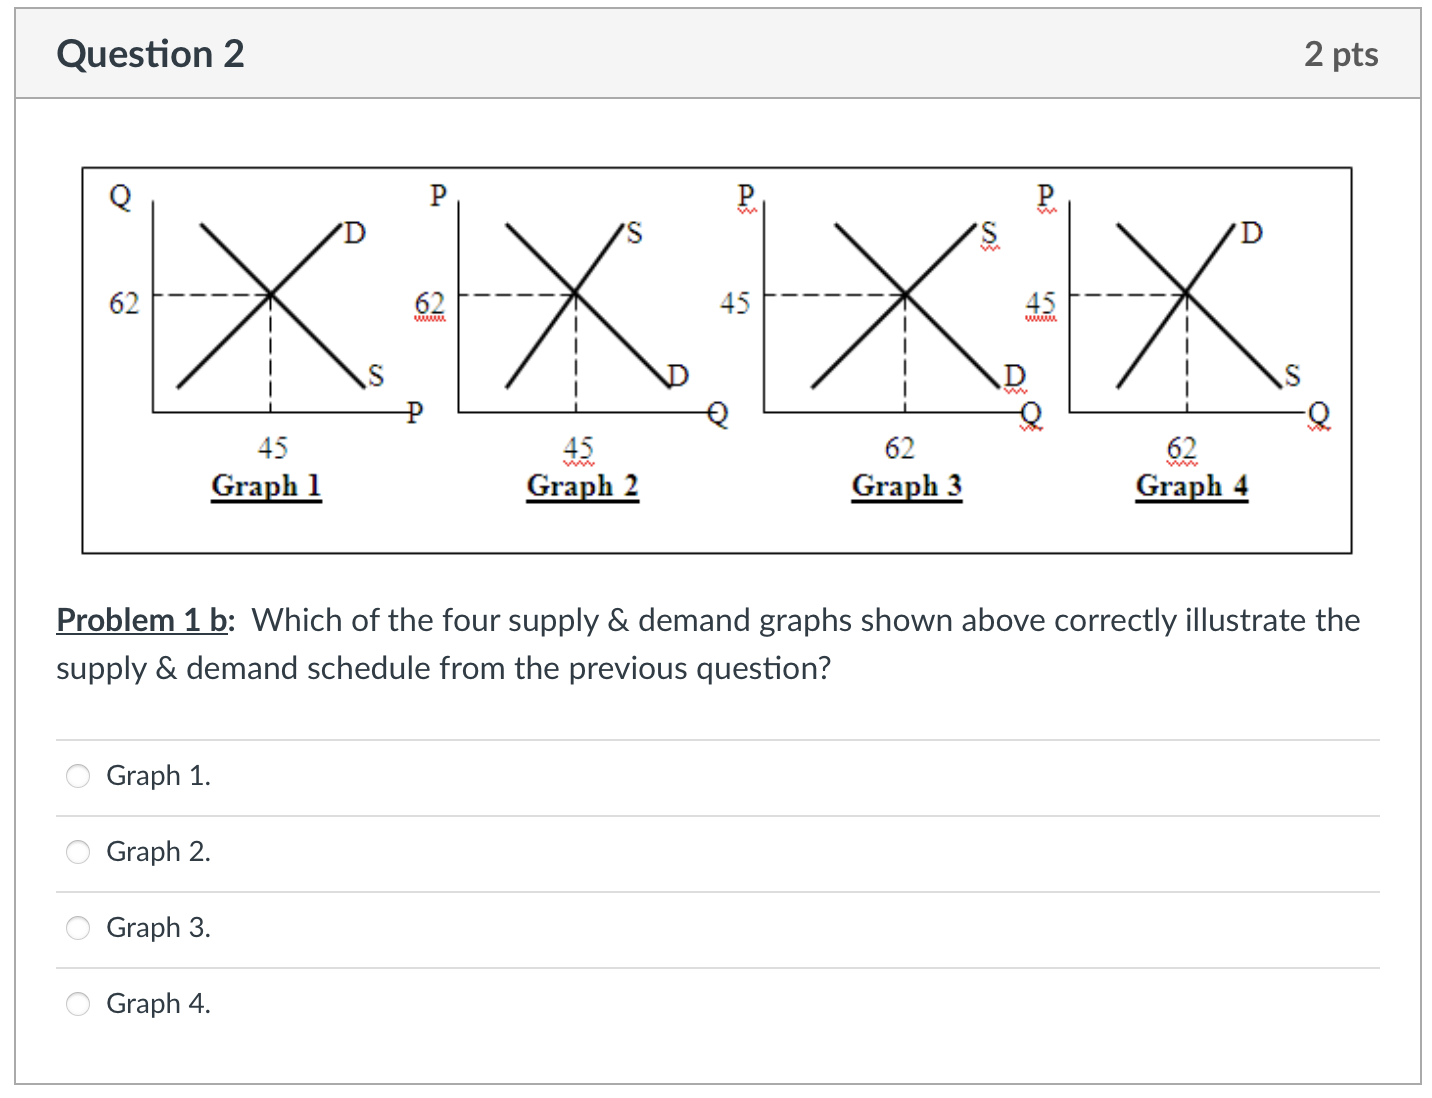Select the Graph 1 radio button
Image resolution: width=1432 pixels, height=1098 pixels.
pyautogui.click(x=77, y=775)
